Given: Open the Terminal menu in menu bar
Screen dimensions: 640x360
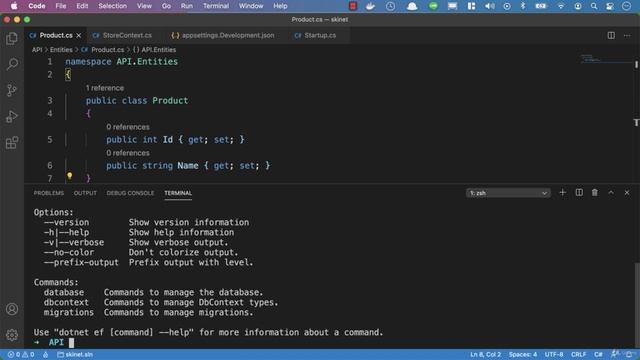Looking at the screenshot, I should point(216,6).
